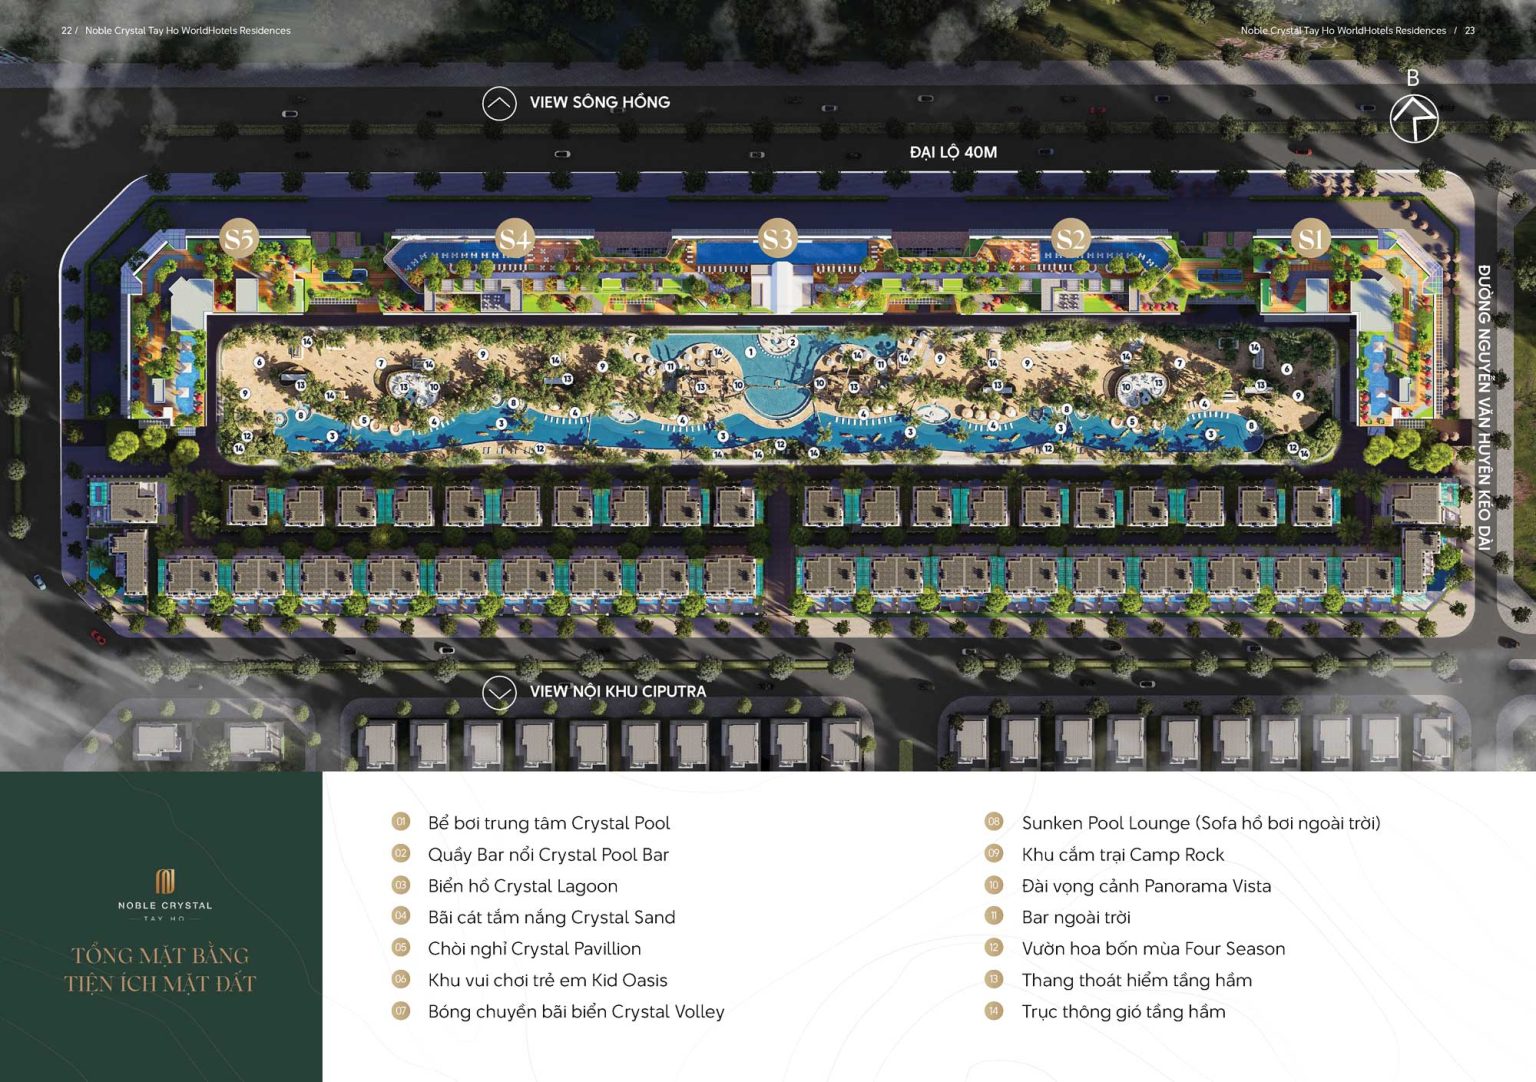1536x1082 pixels.
Task: Select the S3 tower marker
Action: (x=777, y=238)
